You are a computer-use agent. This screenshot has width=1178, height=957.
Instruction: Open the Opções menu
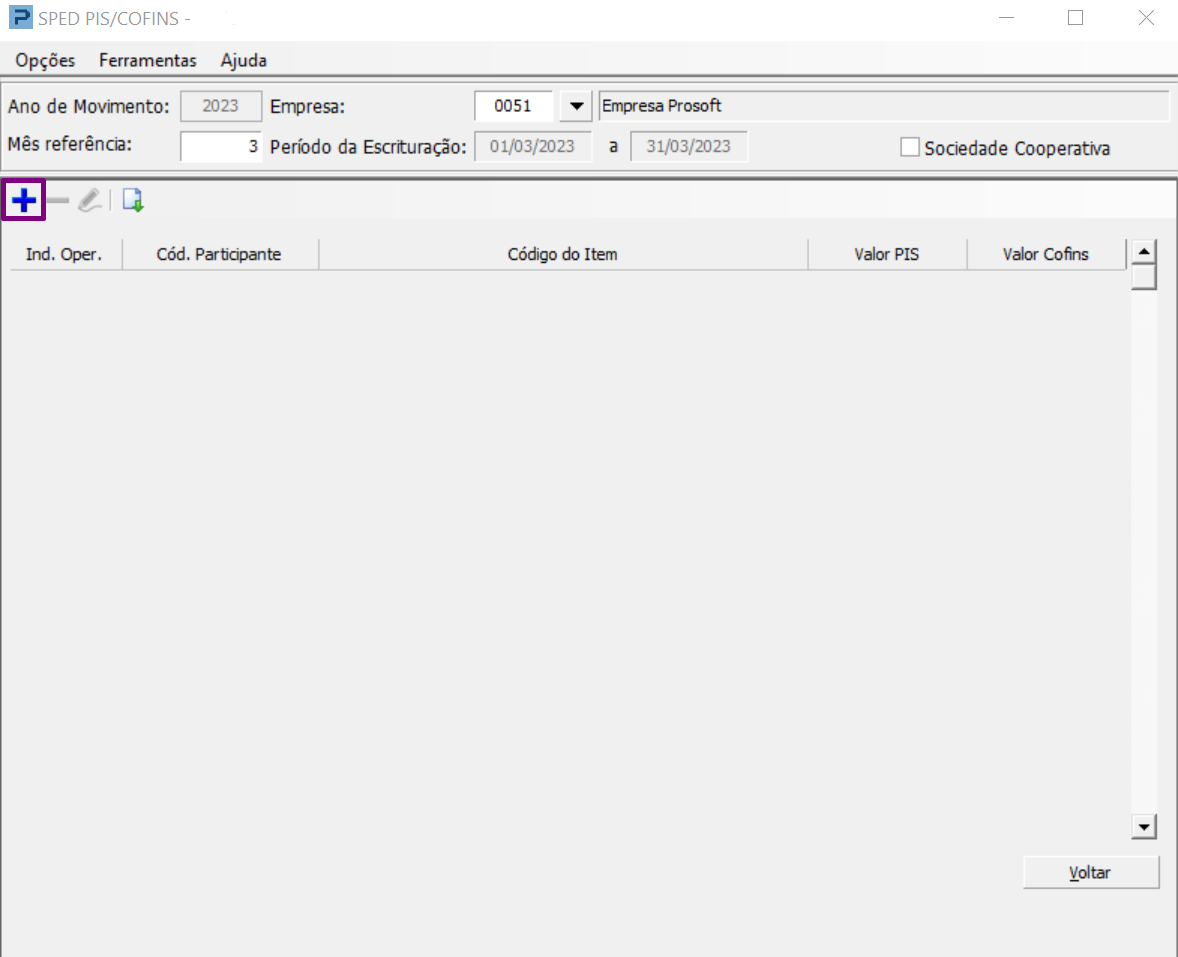[x=45, y=60]
